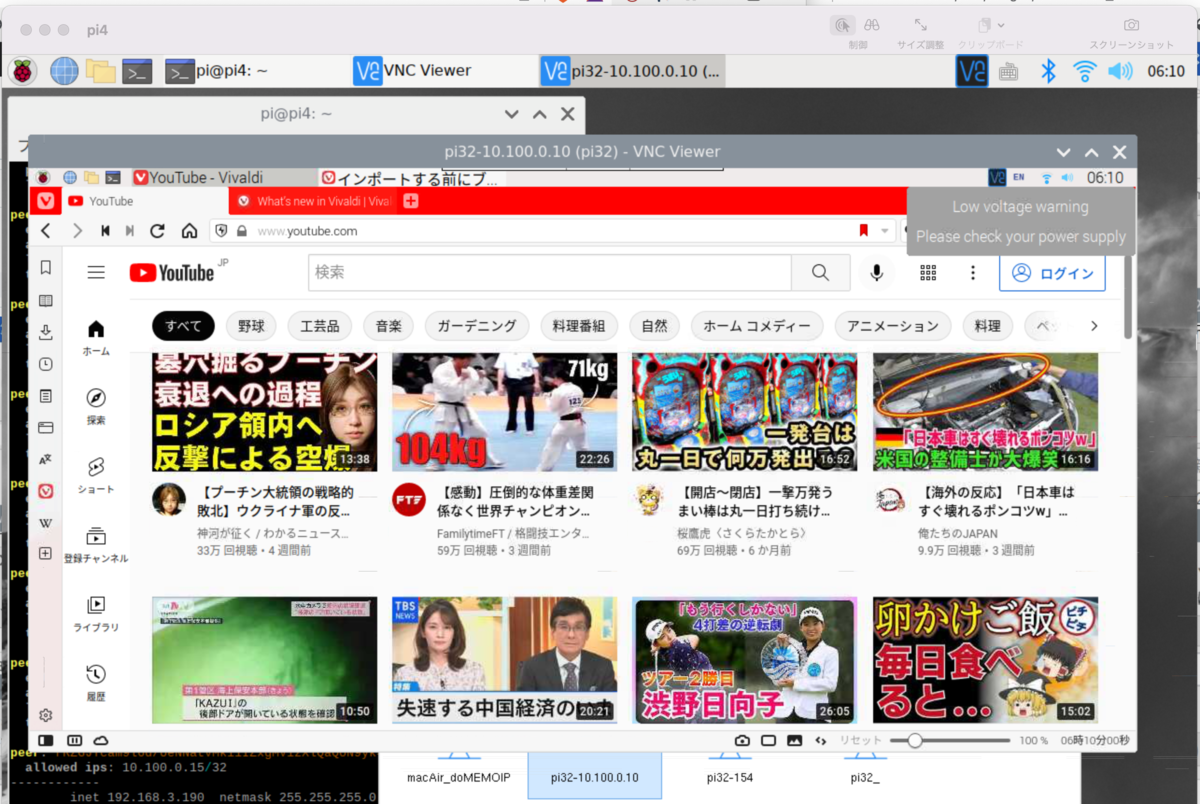1200x804 pixels.
Task: Open the 渋野日向子 golf video thumbnail
Action: 745,660
